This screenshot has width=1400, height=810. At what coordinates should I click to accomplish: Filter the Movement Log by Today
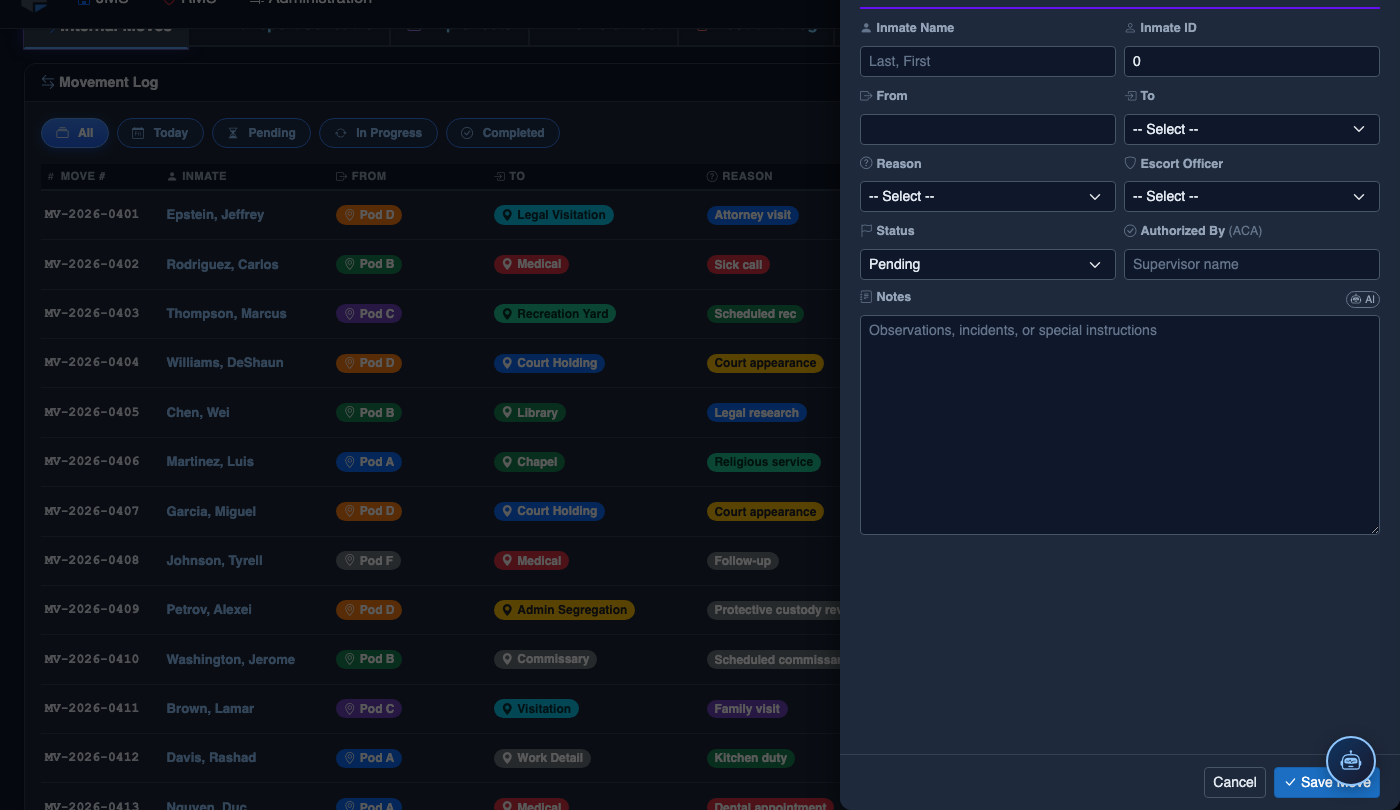pyautogui.click(x=160, y=133)
